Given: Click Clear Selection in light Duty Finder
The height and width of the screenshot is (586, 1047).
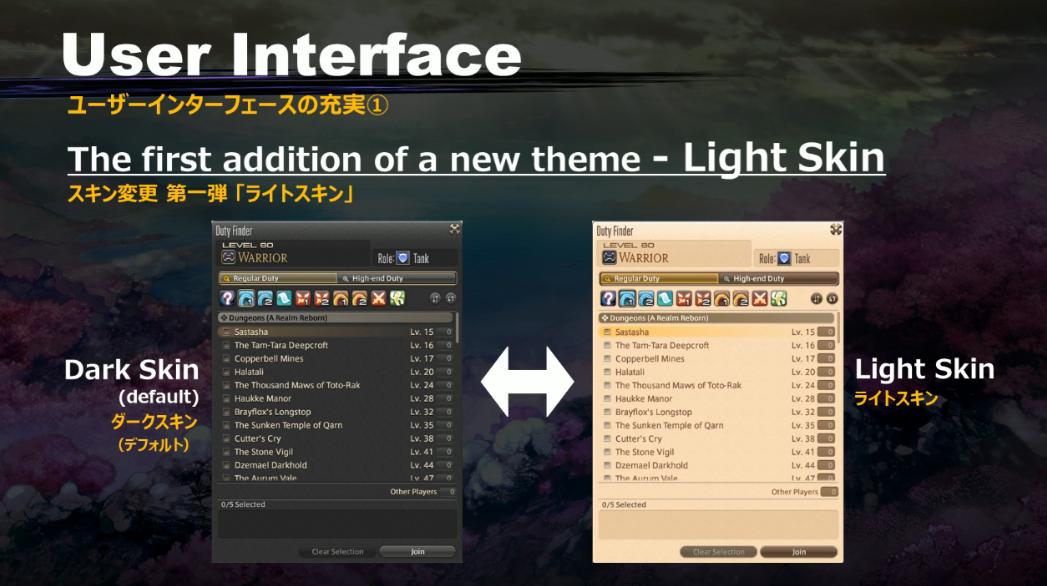Looking at the screenshot, I should pyautogui.click(x=718, y=552).
